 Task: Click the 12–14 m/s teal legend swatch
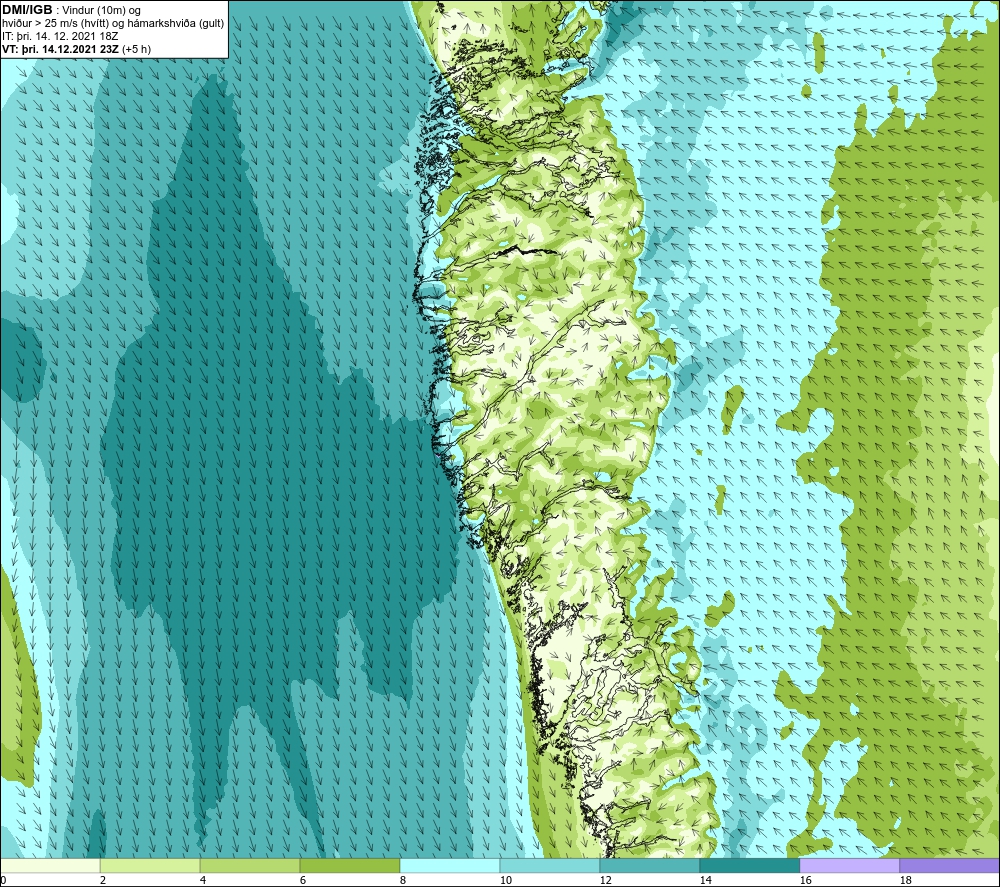pyautogui.click(x=649, y=866)
